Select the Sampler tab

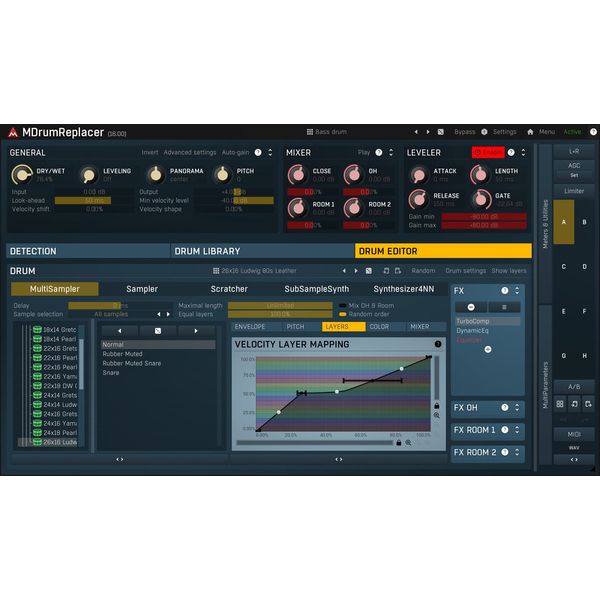tap(142, 289)
